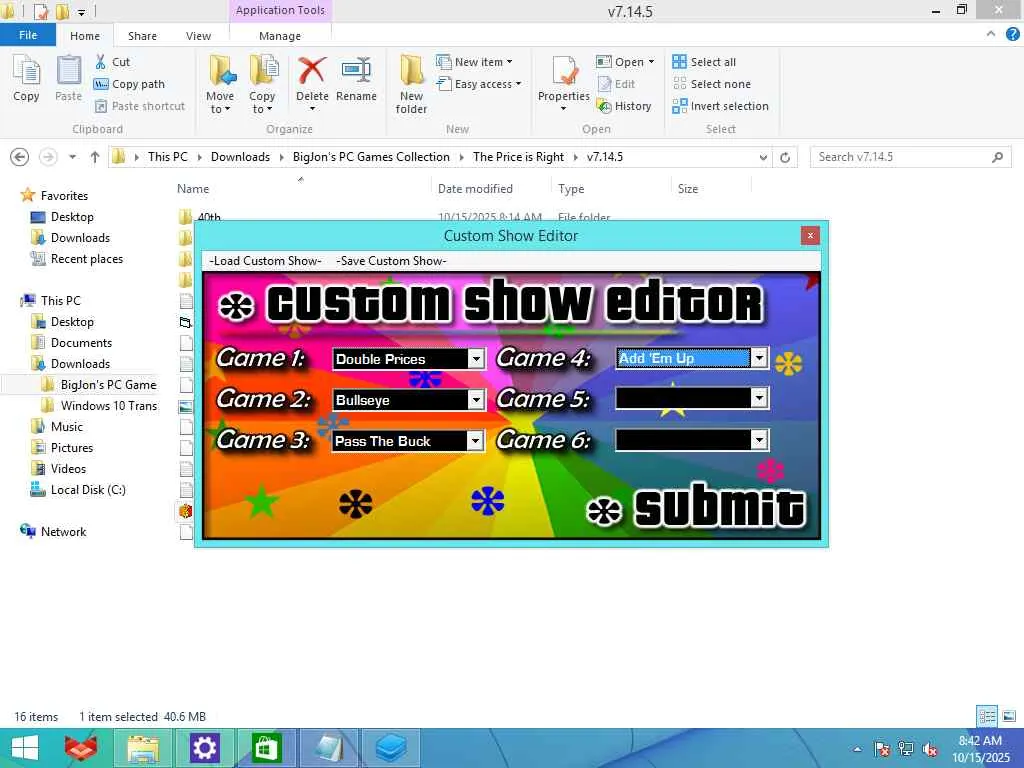Go up one folder level arrow
1024x768 pixels.
point(95,157)
